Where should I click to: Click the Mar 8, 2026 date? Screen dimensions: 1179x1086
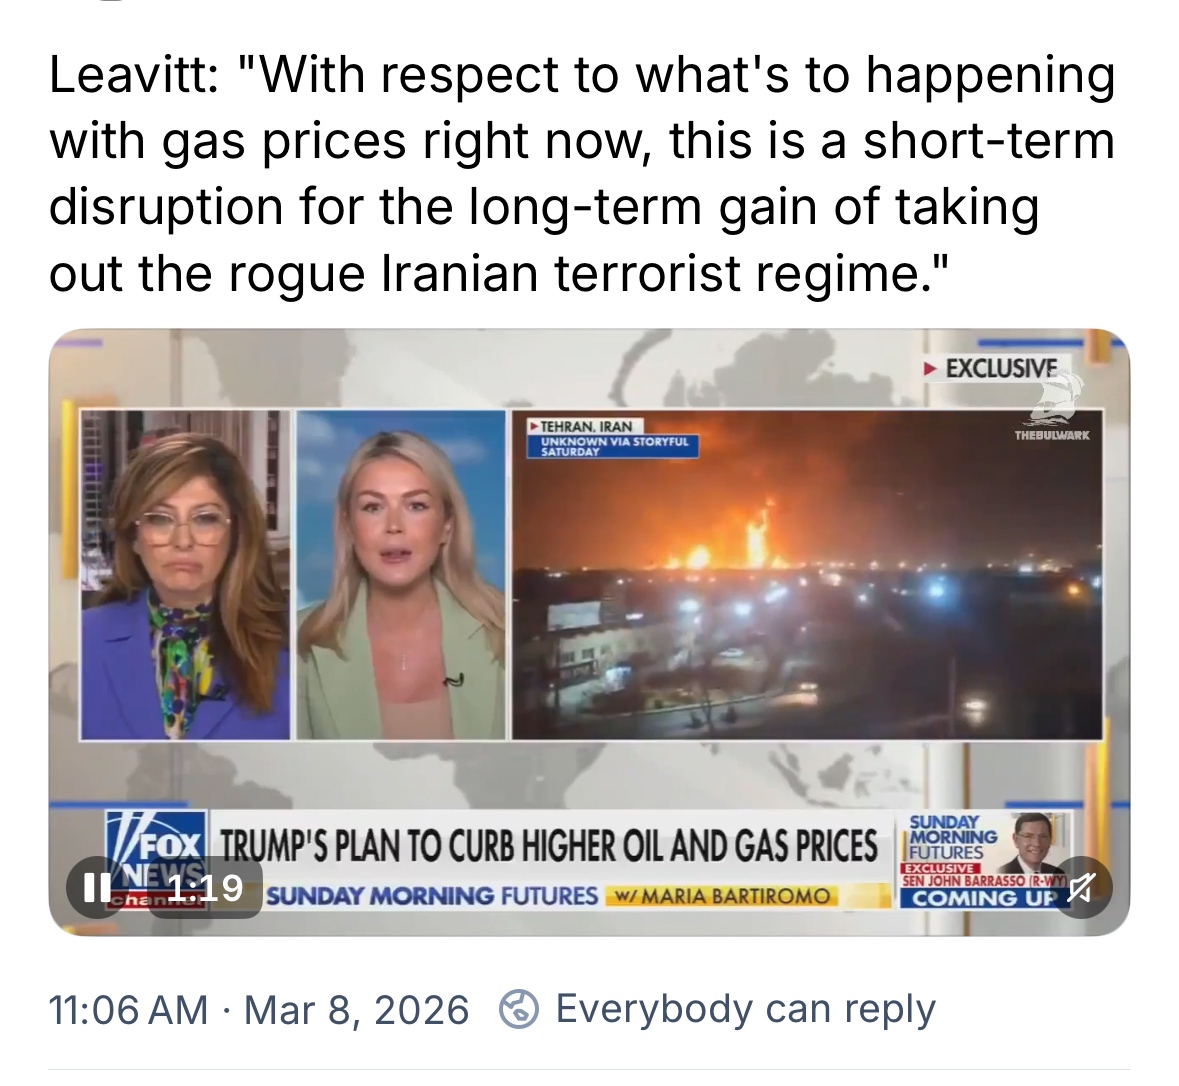tap(356, 1009)
